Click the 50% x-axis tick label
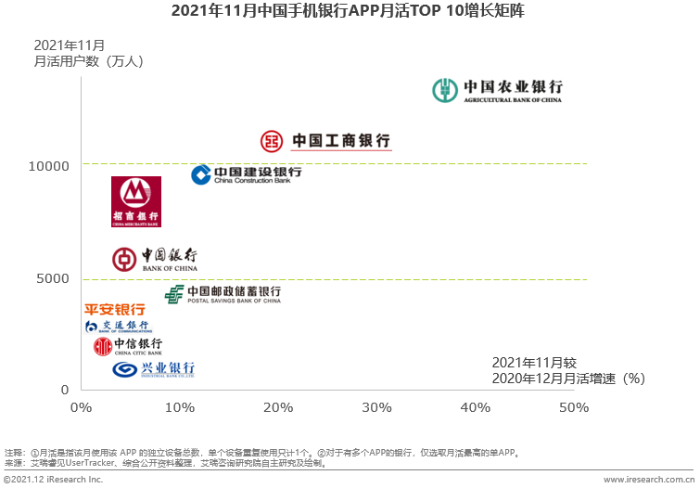Image resolution: width=700 pixels, height=488 pixels. (574, 407)
